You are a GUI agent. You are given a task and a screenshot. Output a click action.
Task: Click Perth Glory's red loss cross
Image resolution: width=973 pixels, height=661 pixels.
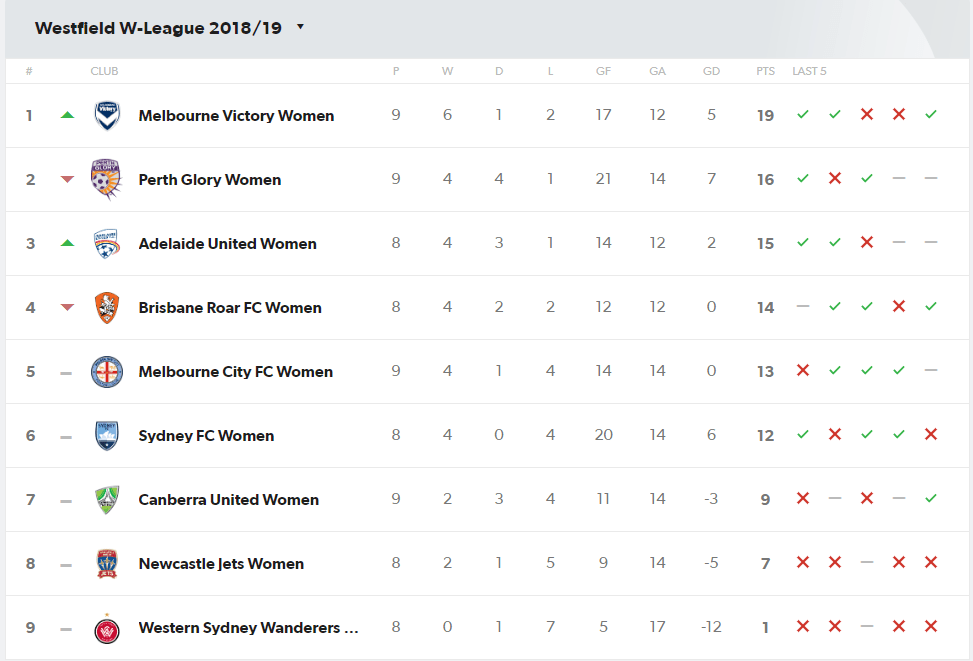click(x=835, y=178)
